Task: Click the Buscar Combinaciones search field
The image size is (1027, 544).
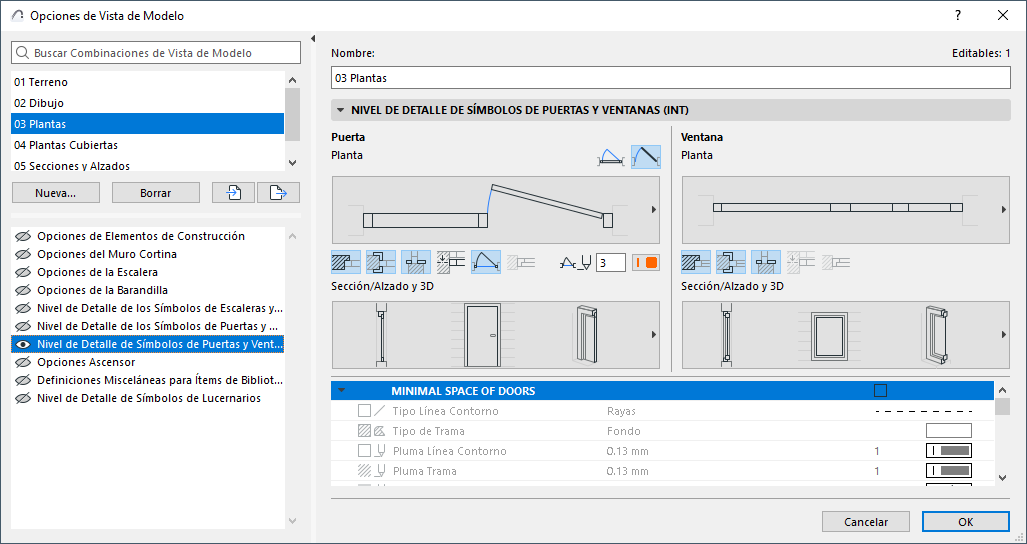Action: point(156,53)
